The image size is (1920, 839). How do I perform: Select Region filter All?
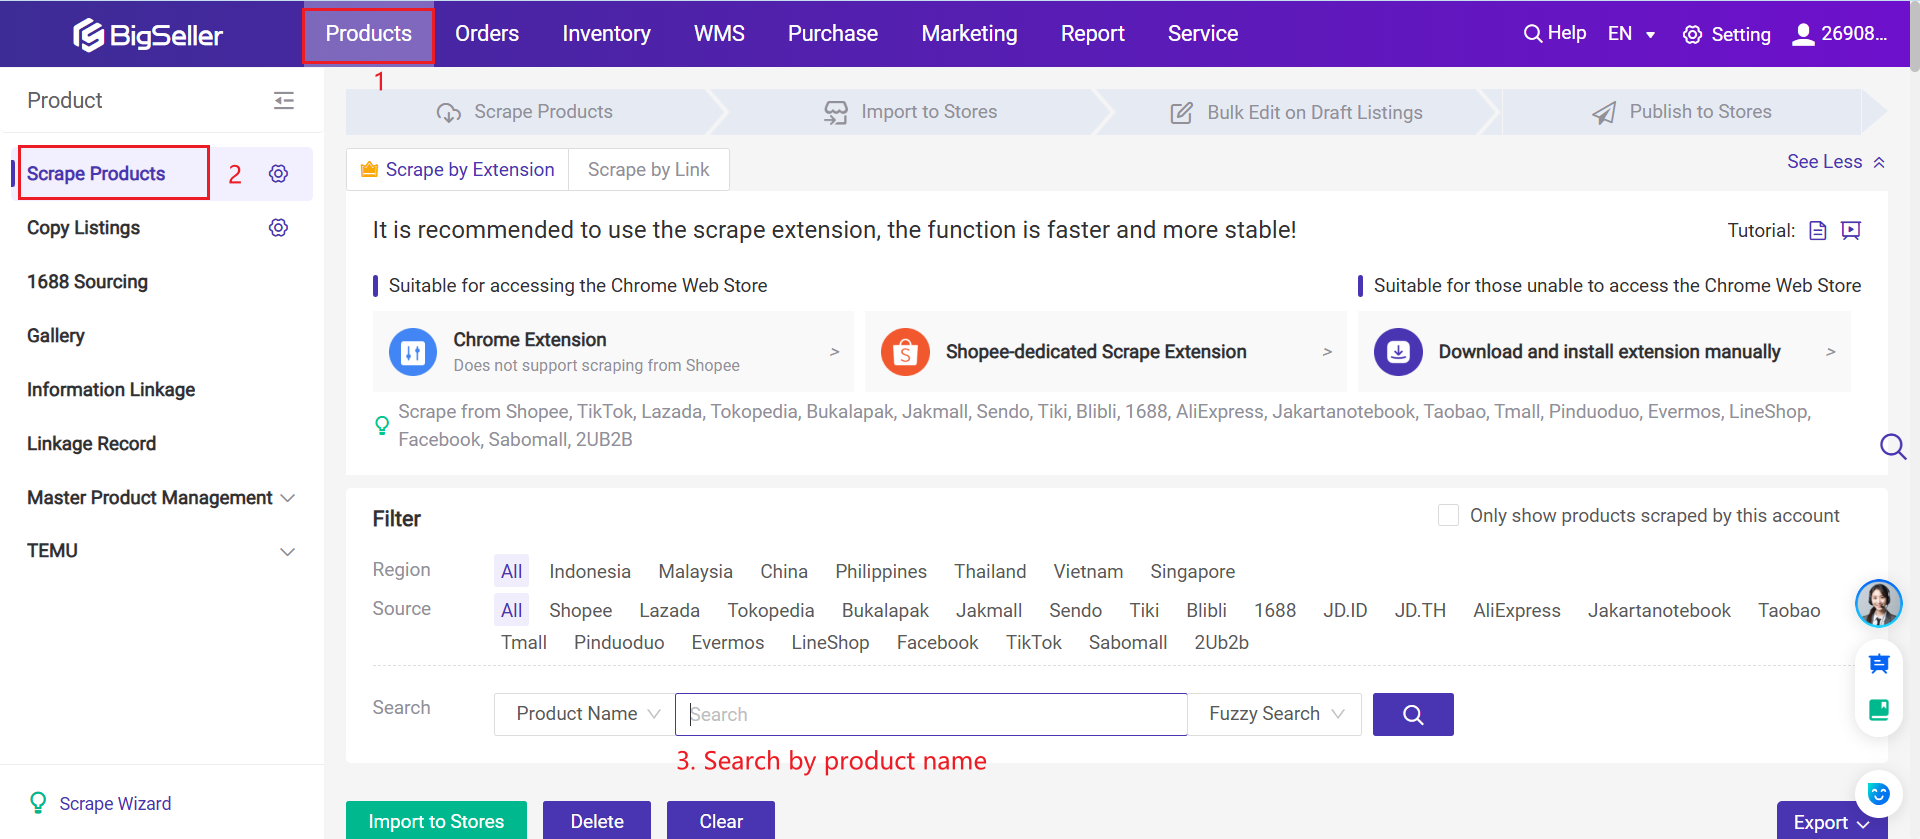(x=511, y=571)
